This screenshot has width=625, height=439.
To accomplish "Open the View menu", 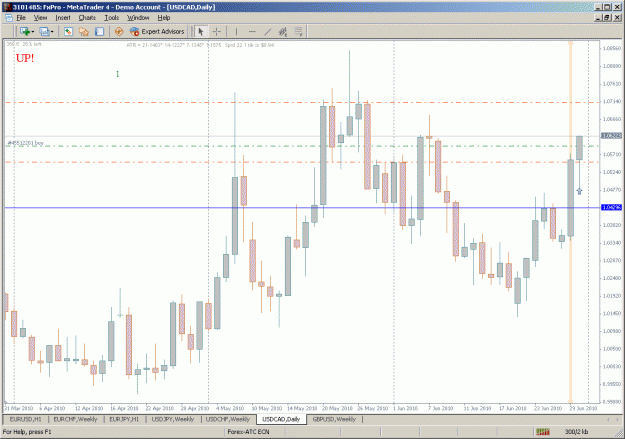I will point(40,18).
